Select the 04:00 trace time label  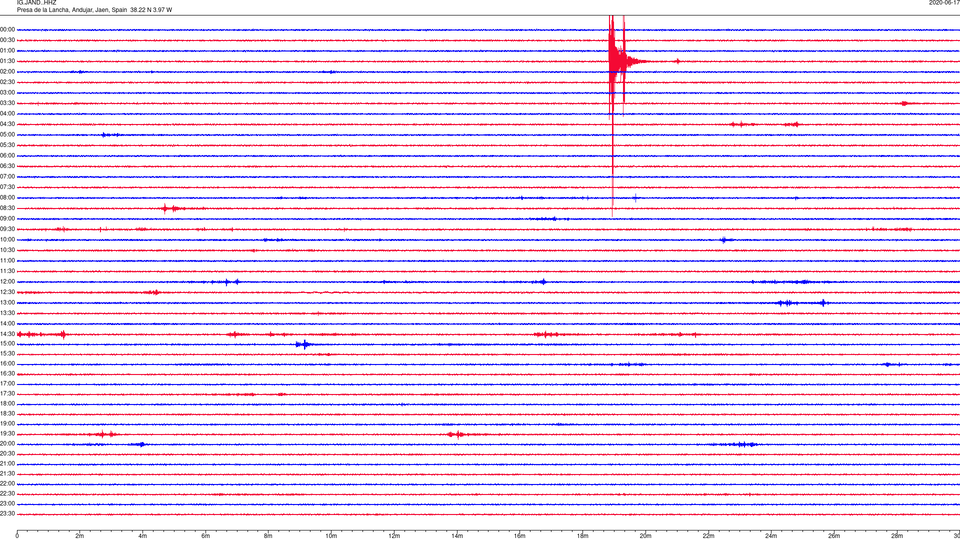coord(7,113)
